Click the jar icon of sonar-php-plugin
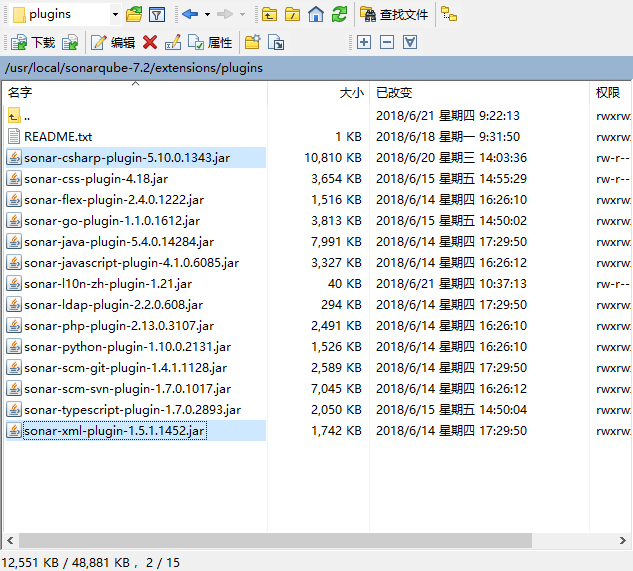Screen dimensions: 633x571 [x=14, y=326]
